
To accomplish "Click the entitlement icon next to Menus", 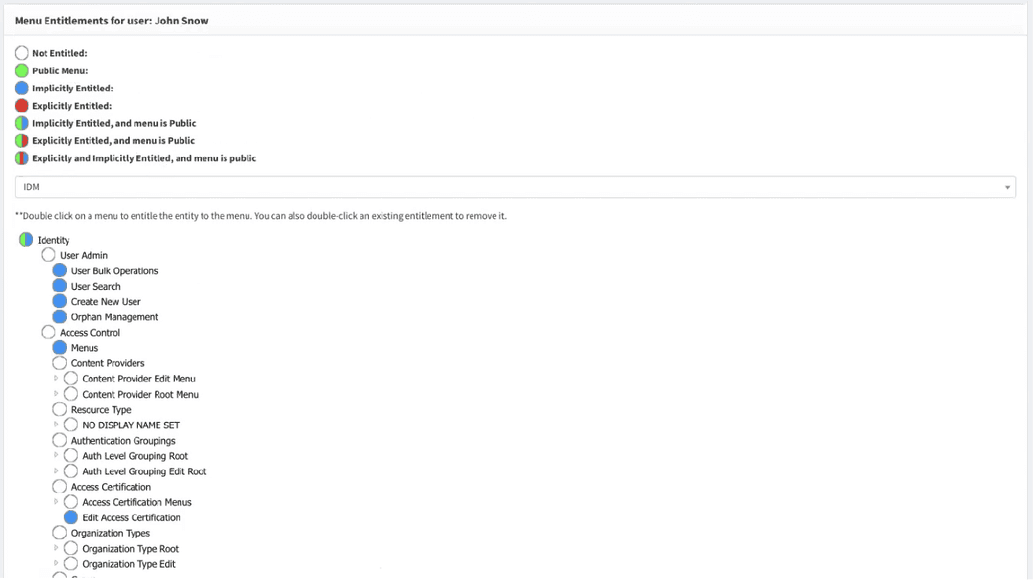I will coord(59,347).
